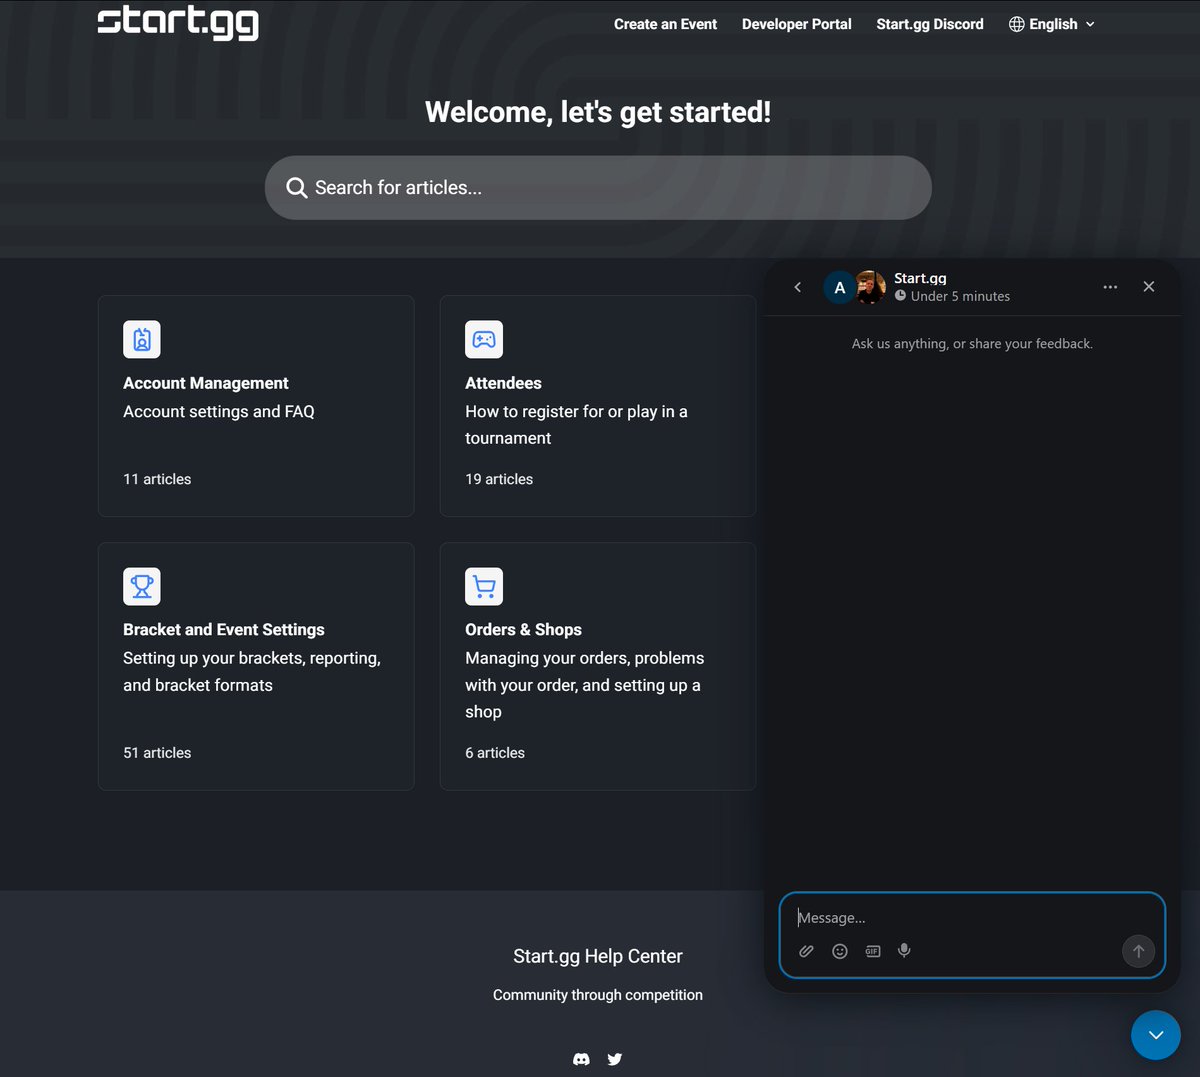1200x1077 pixels.
Task: Click 'Welcome, let's get started!' heading
Action: click(x=598, y=112)
